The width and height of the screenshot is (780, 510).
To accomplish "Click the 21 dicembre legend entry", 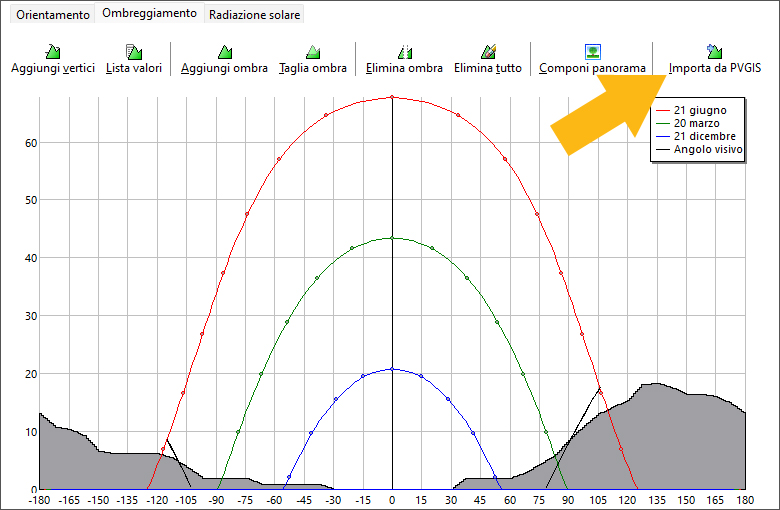I will coord(696,136).
